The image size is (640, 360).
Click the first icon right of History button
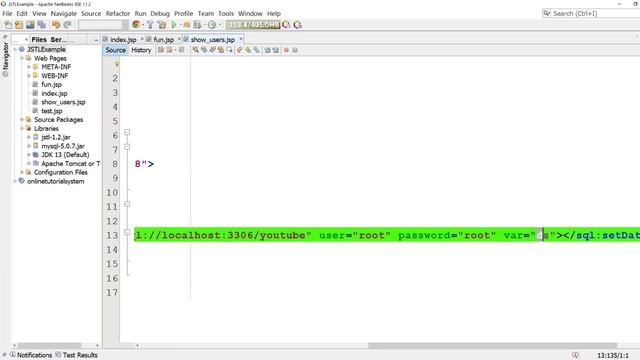point(161,50)
